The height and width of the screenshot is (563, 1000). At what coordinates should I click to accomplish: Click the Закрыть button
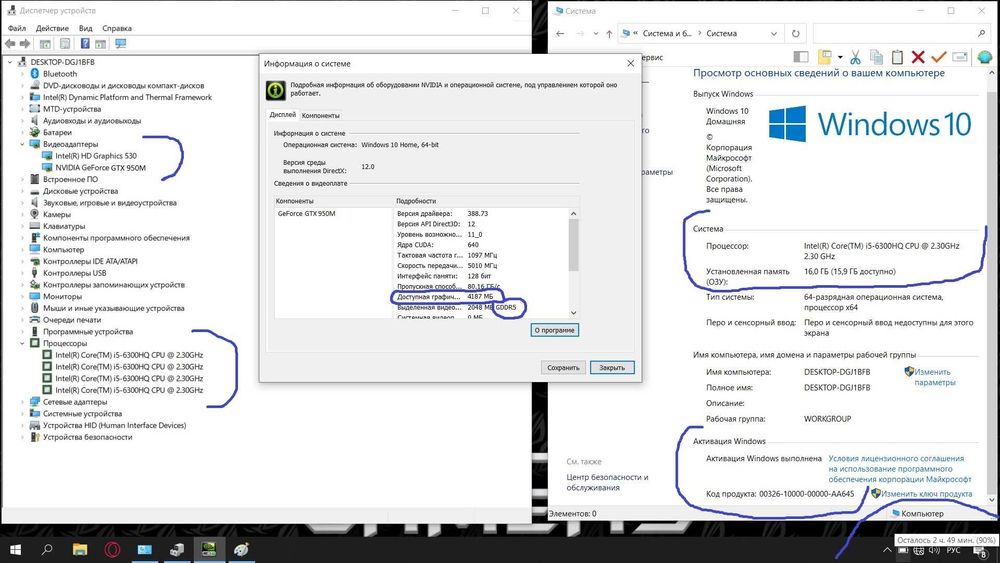tap(612, 368)
